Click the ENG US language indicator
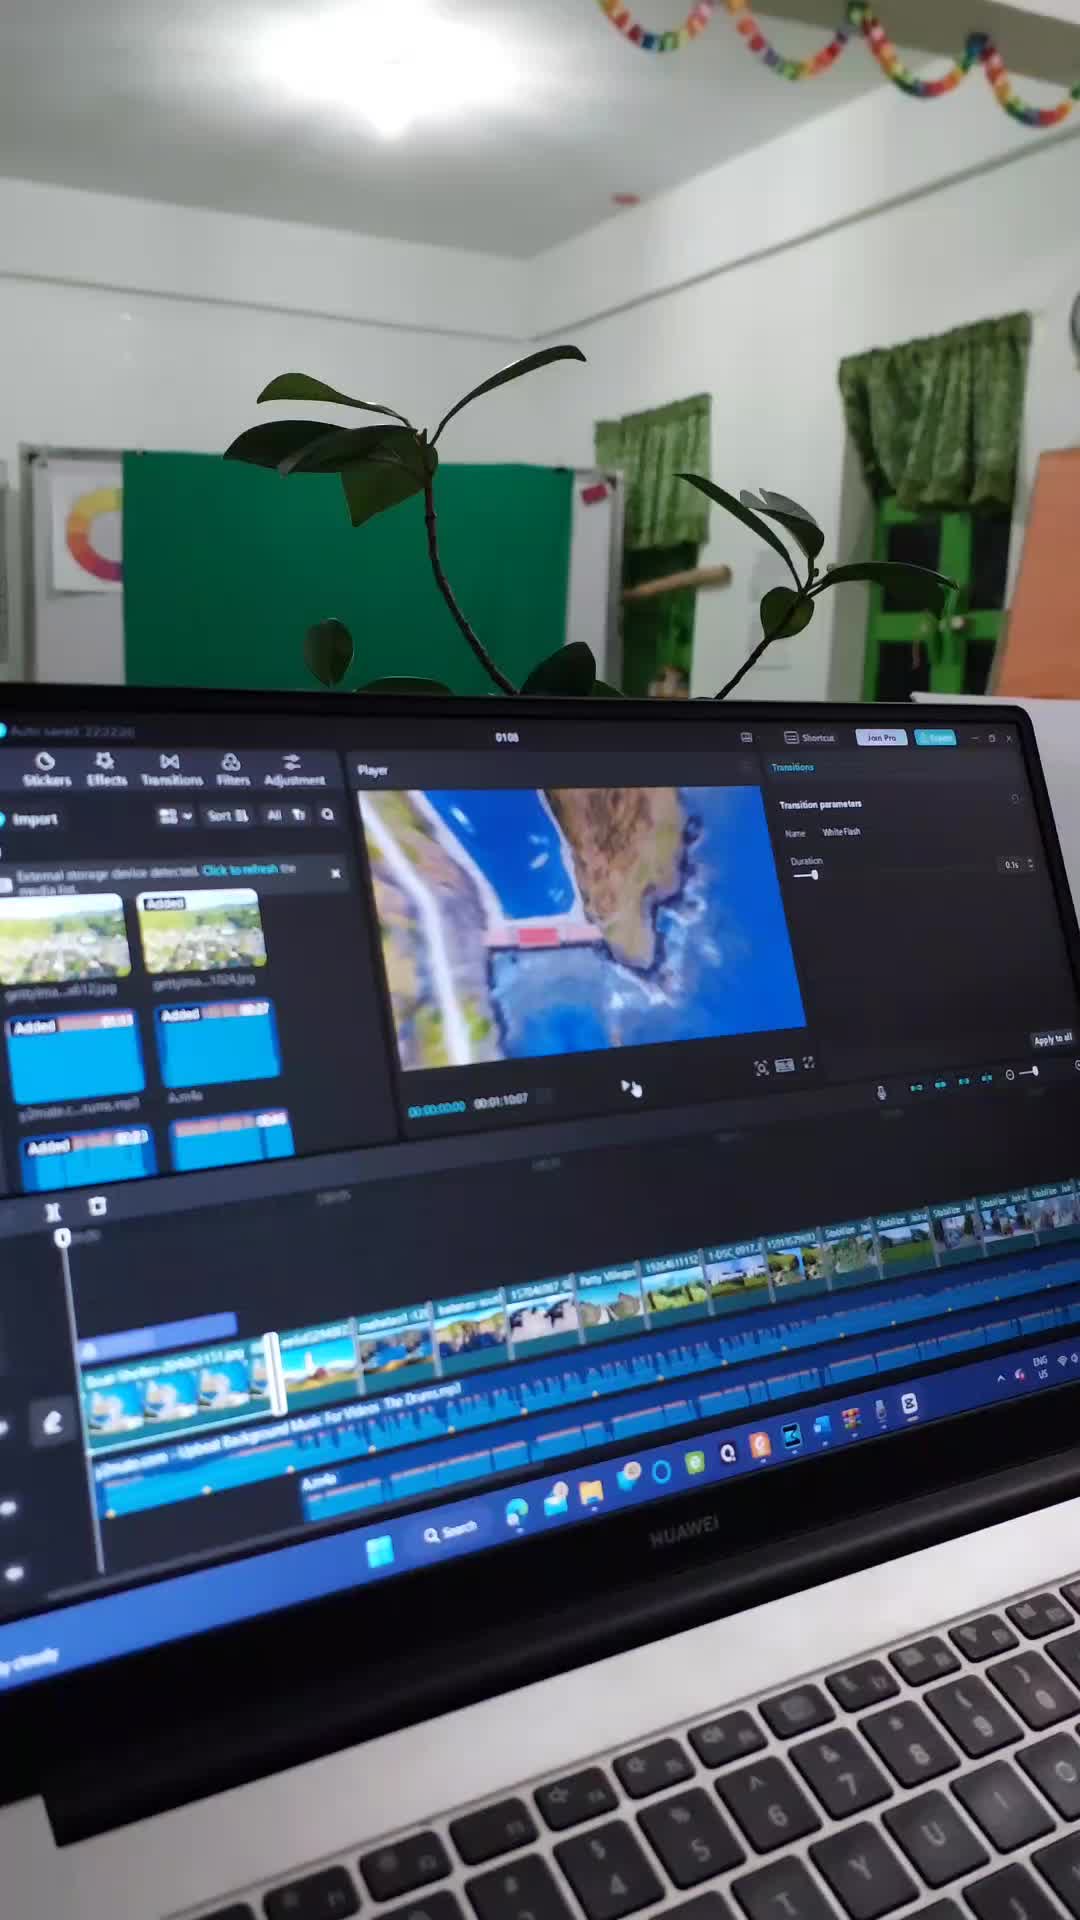Screen dimensions: 1080x1920 pos(1041,1367)
